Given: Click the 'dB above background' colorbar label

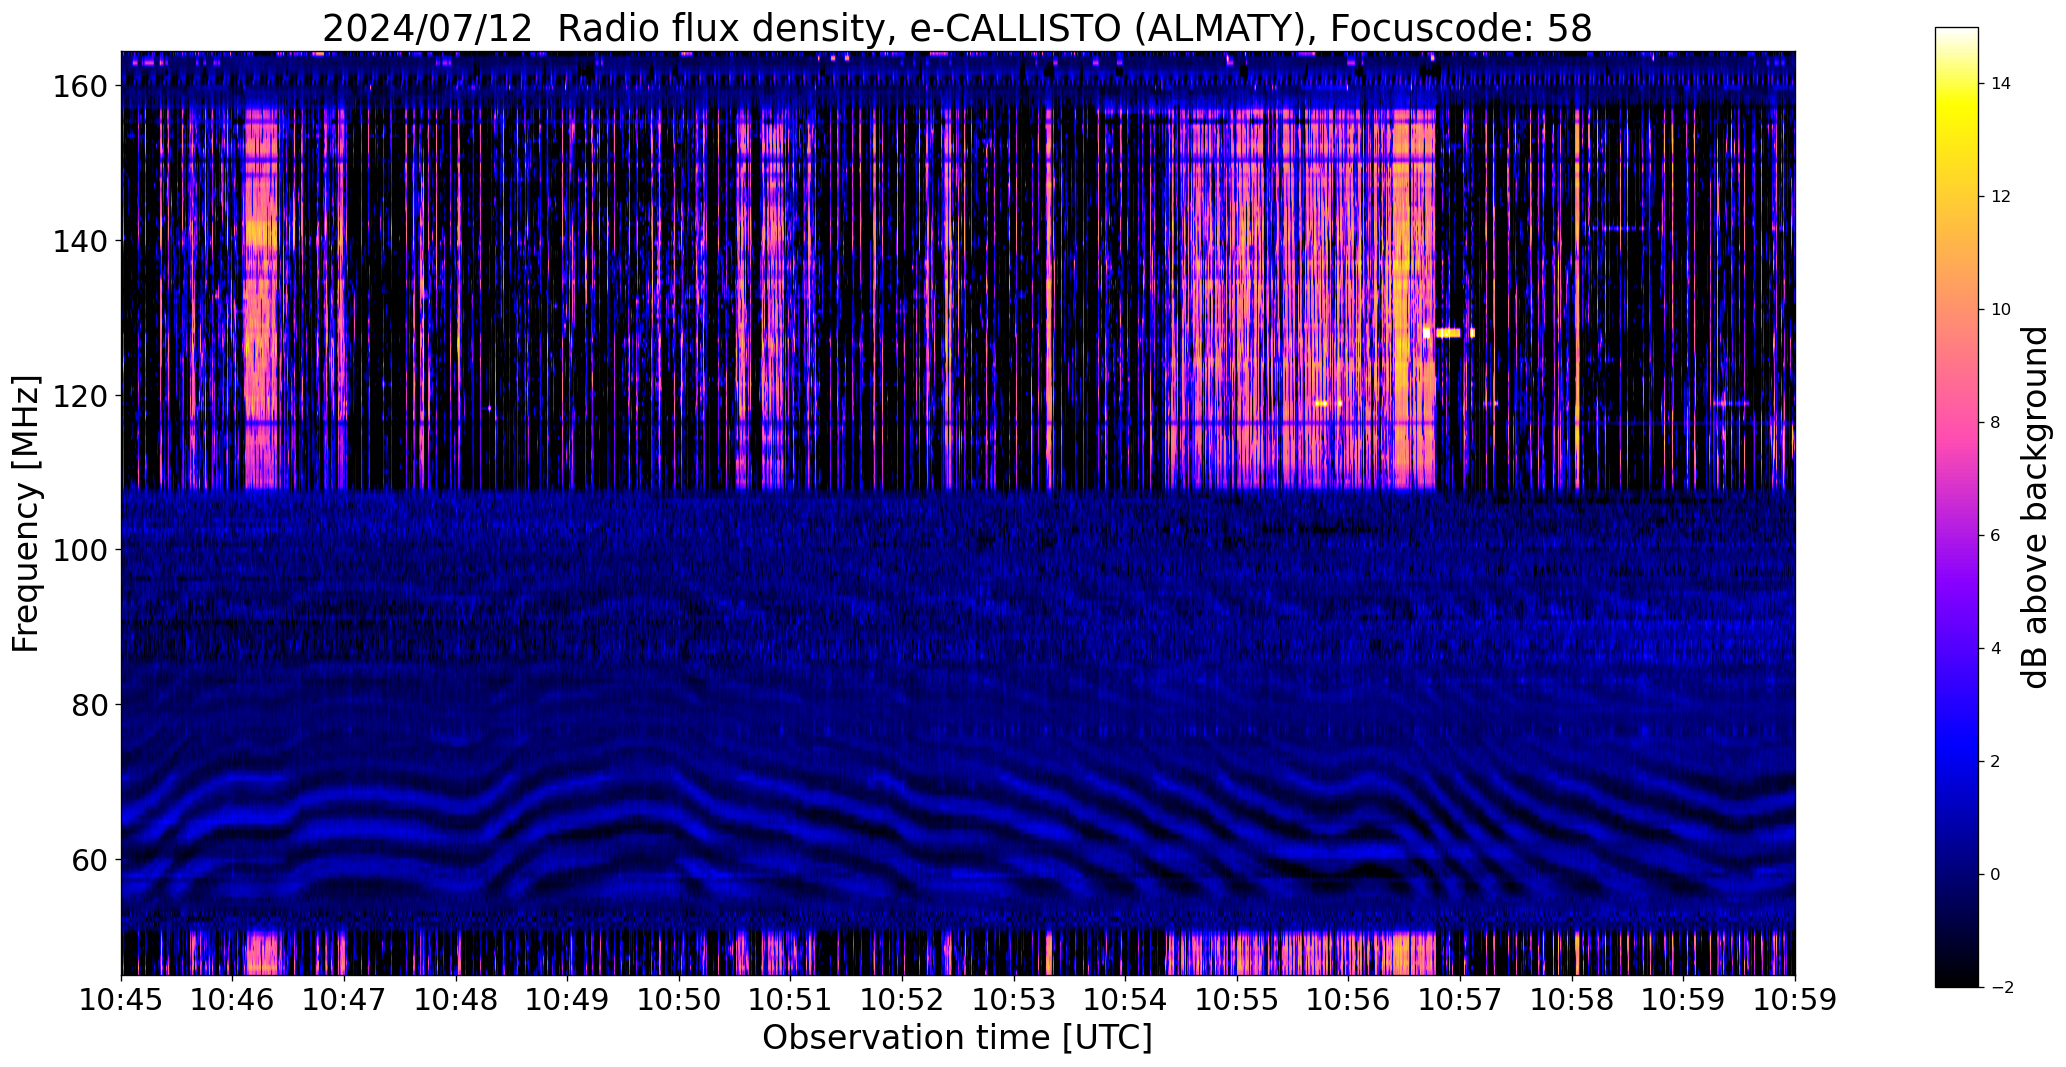Looking at the screenshot, I should (x=2034, y=507).
